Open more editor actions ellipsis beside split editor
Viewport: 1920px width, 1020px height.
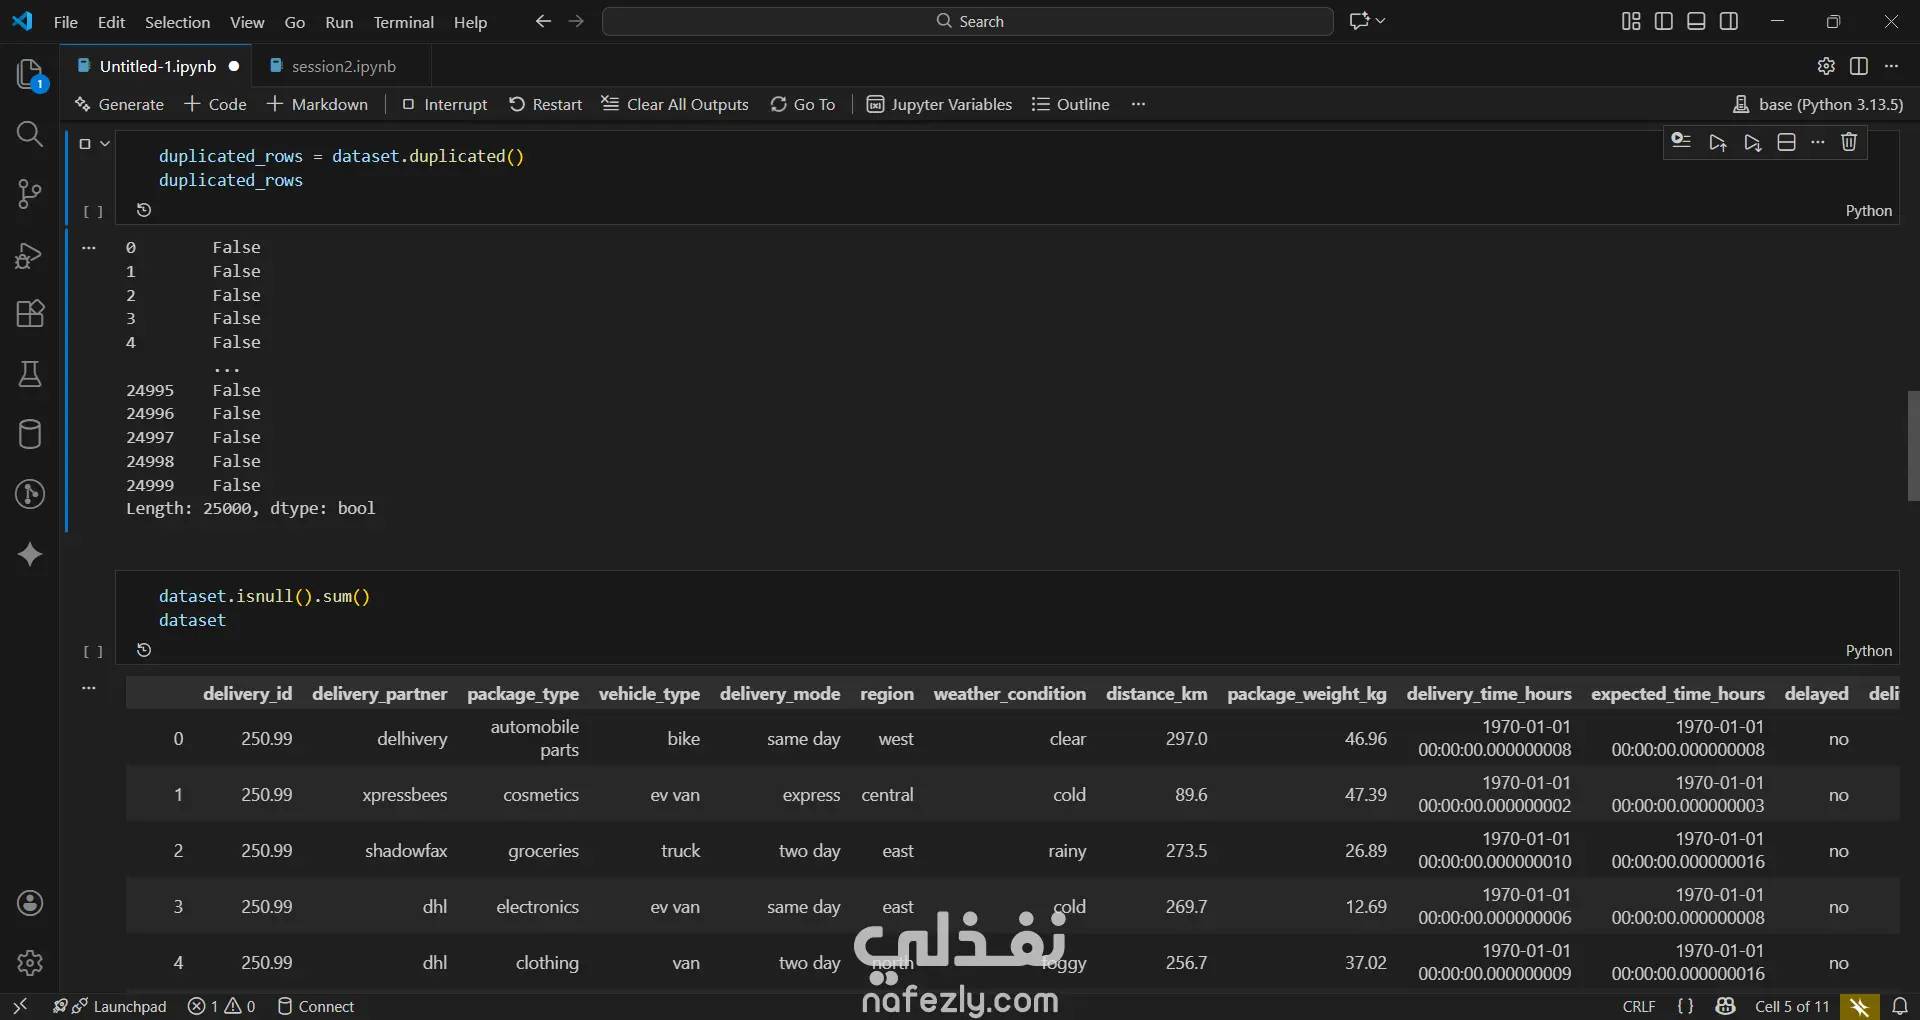coord(1891,66)
